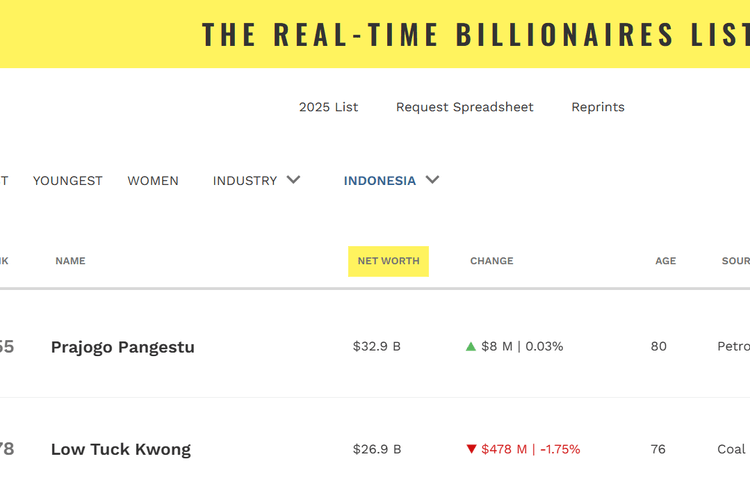The height and width of the screenshot is (500, 750).
Task: Open Prajogo Pangestu's profile
Action: click(123, 347)
